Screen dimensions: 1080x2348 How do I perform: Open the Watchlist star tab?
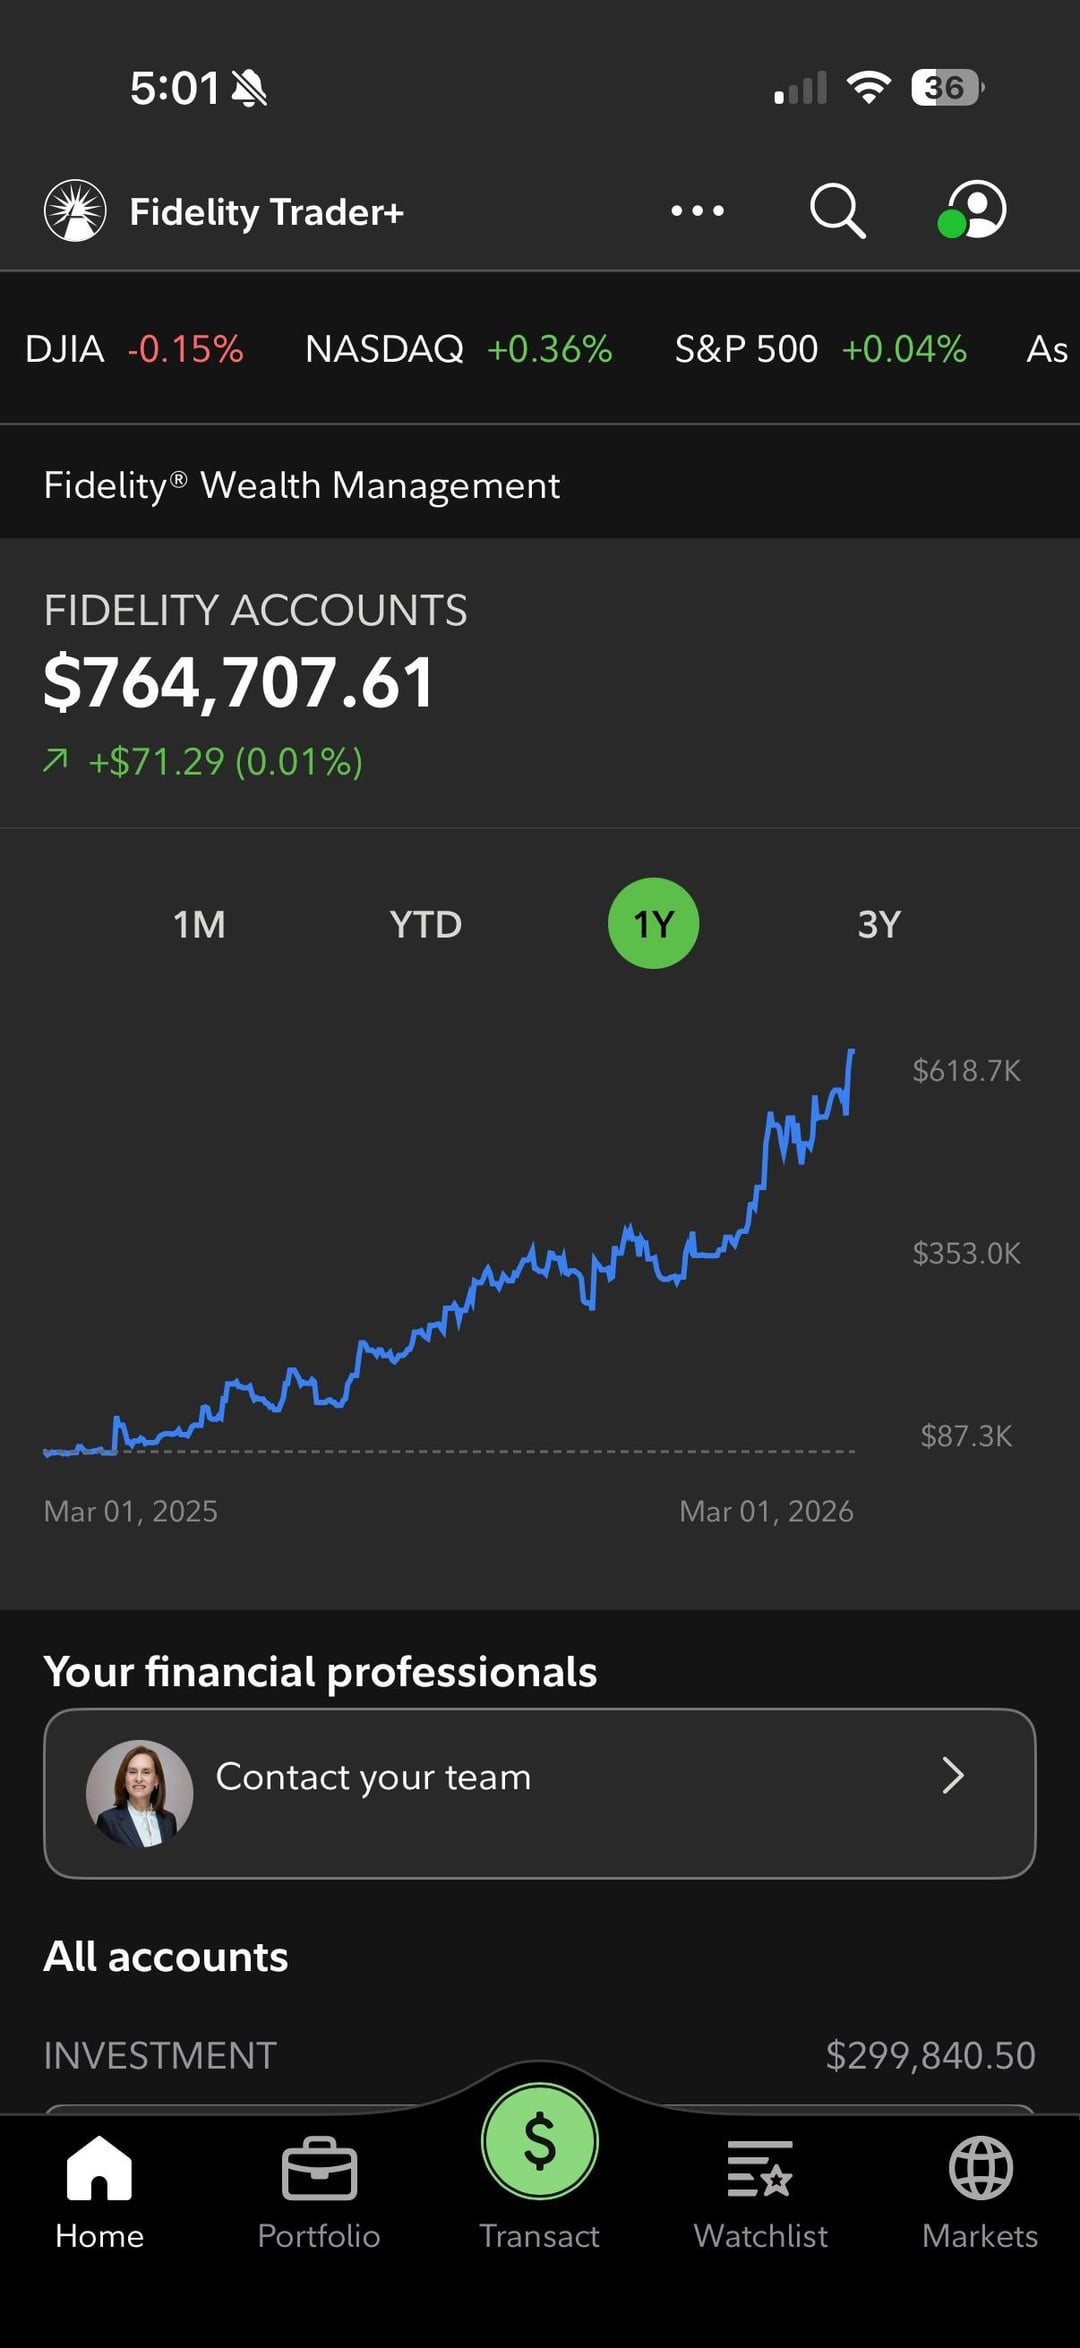coord(760,2192)
